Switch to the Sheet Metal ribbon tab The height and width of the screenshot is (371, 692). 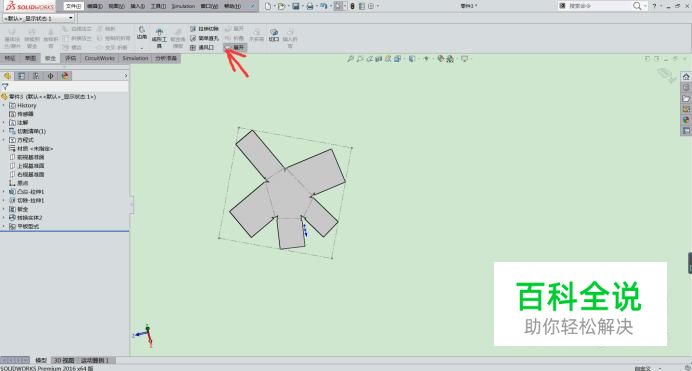[51, 58]
